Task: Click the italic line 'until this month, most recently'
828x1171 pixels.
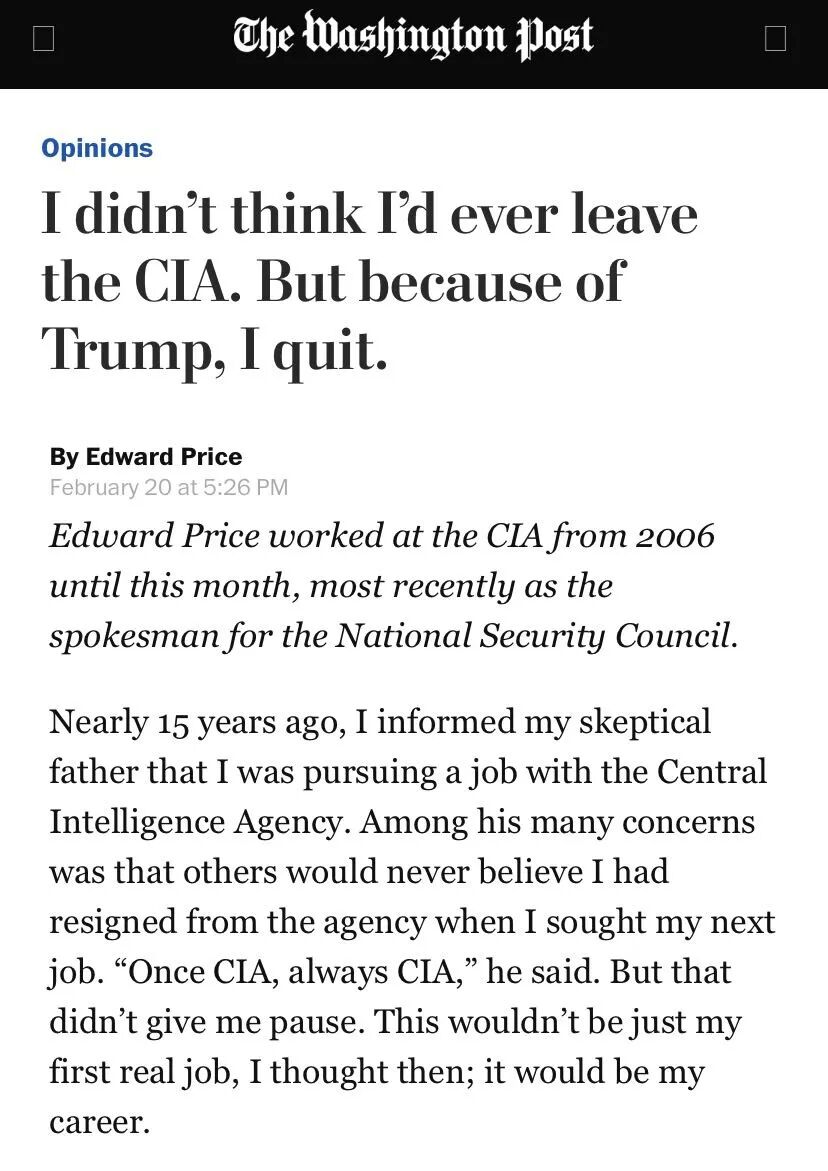Action: coord(331,586)
